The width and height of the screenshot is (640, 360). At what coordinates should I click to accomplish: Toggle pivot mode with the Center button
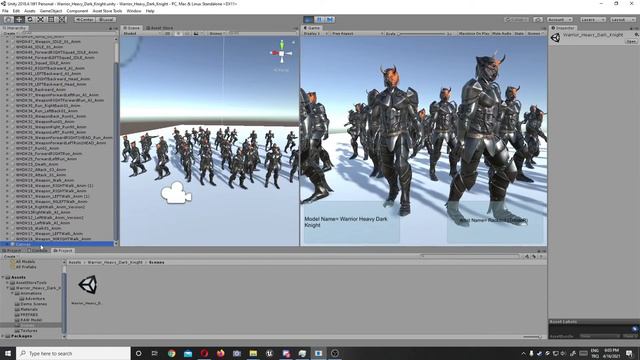click(84, 19)
